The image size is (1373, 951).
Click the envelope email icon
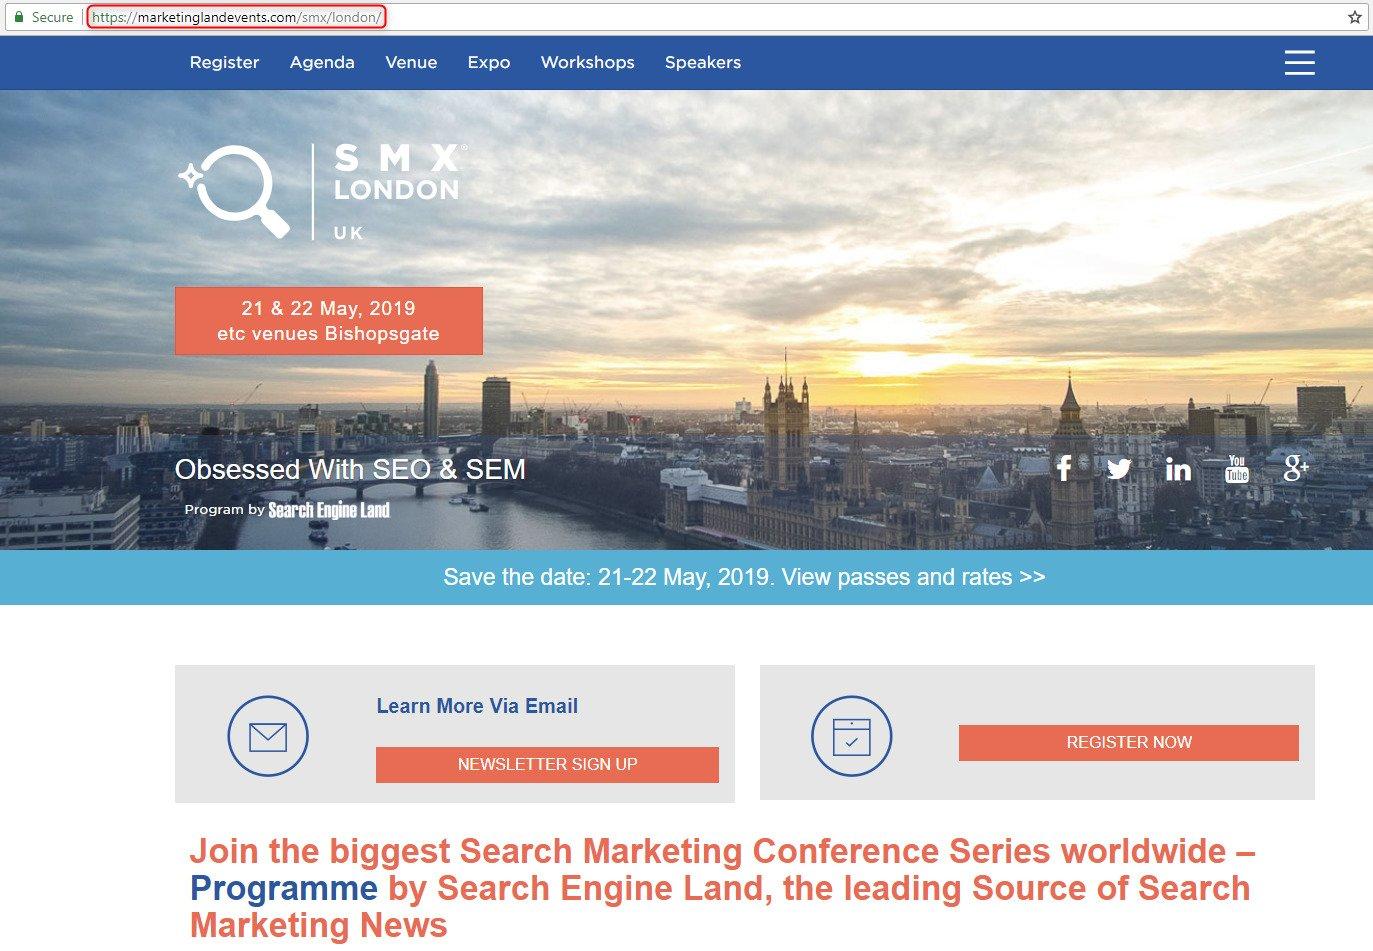[268, 736]
